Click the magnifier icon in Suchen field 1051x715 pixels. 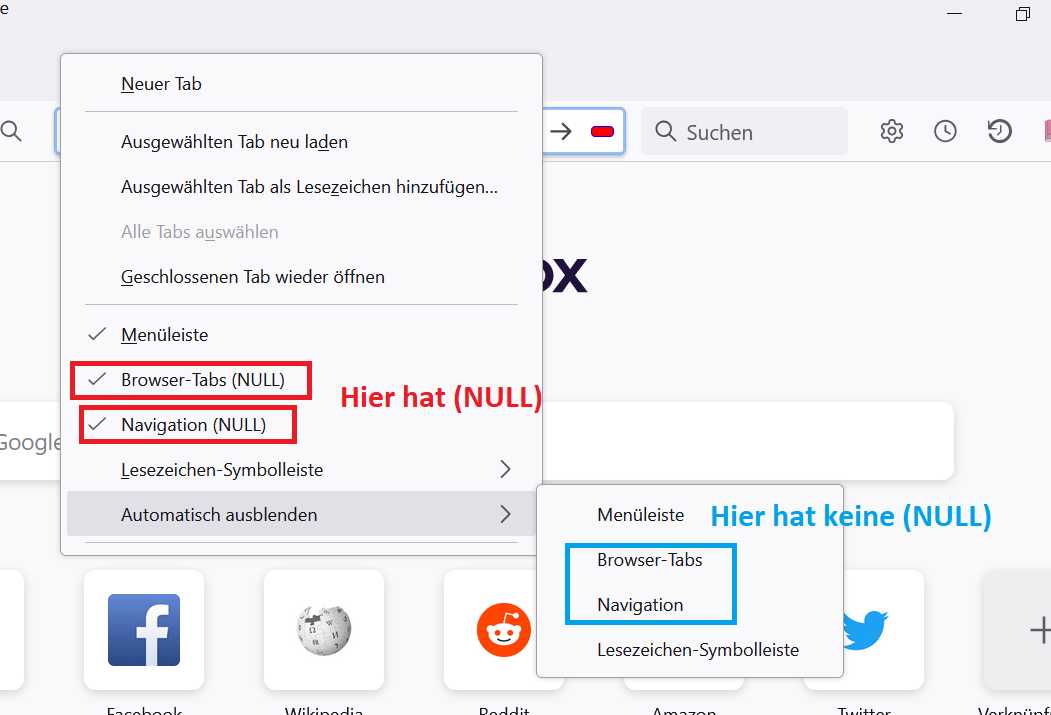coord(665,131)
